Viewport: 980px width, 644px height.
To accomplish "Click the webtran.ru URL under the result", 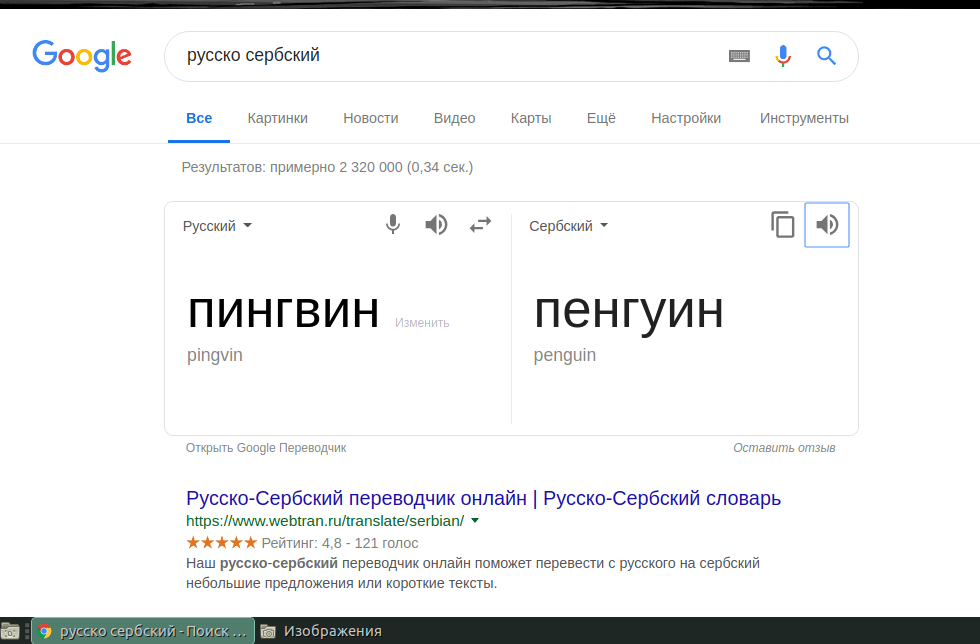I will point(325,521).
